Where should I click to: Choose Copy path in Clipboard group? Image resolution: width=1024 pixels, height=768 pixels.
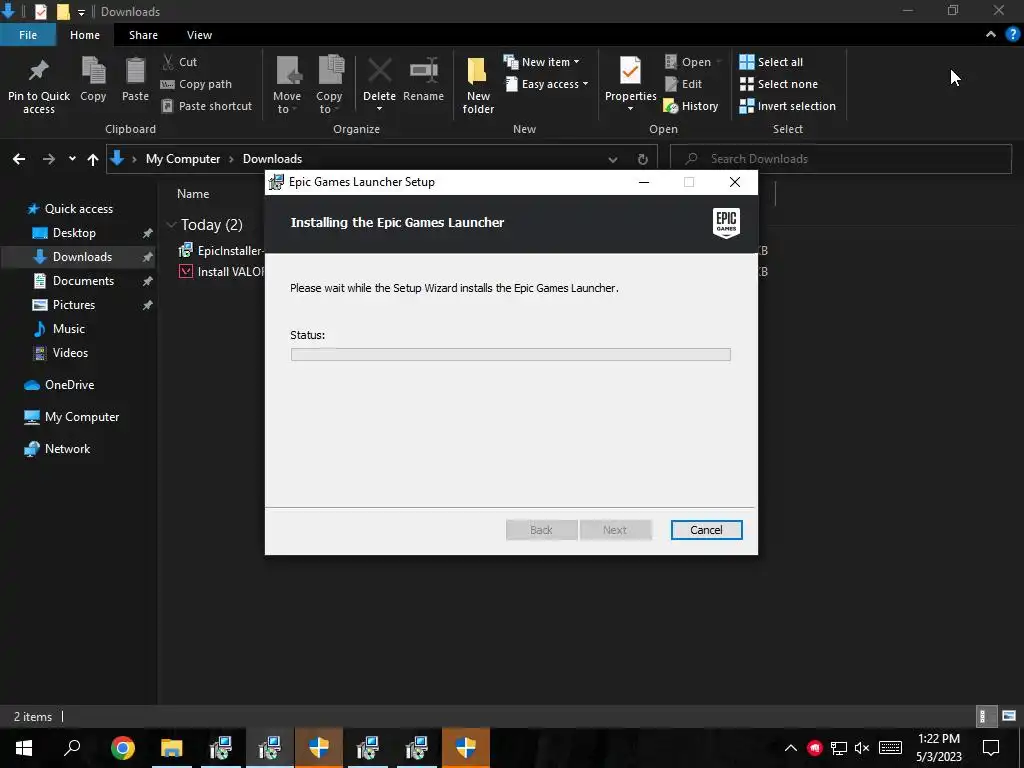[196, 84]
